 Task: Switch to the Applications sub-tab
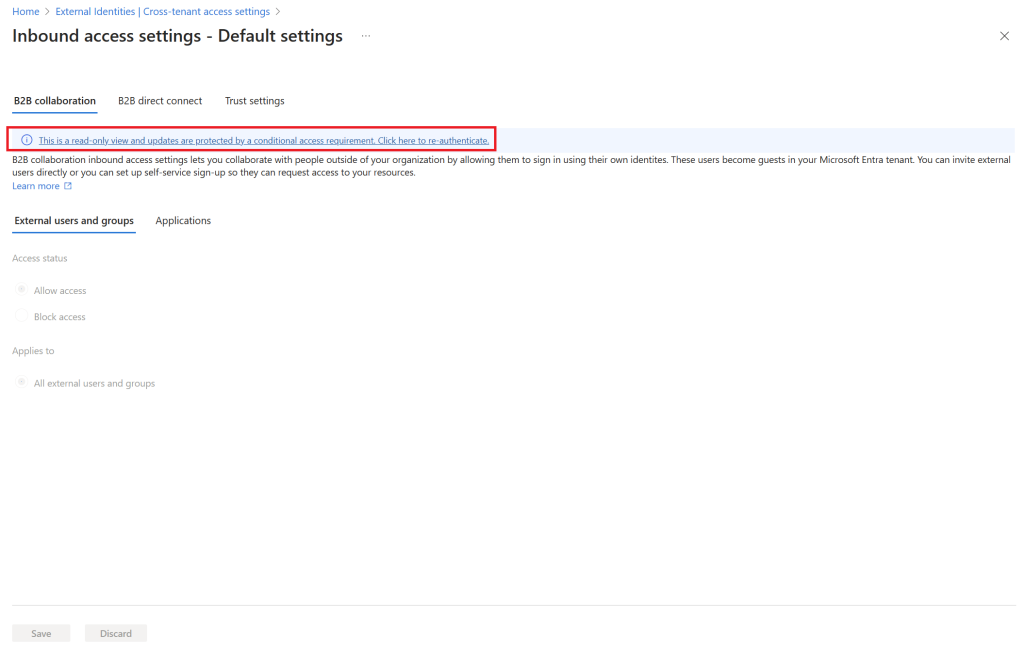(x=183, y=220)
